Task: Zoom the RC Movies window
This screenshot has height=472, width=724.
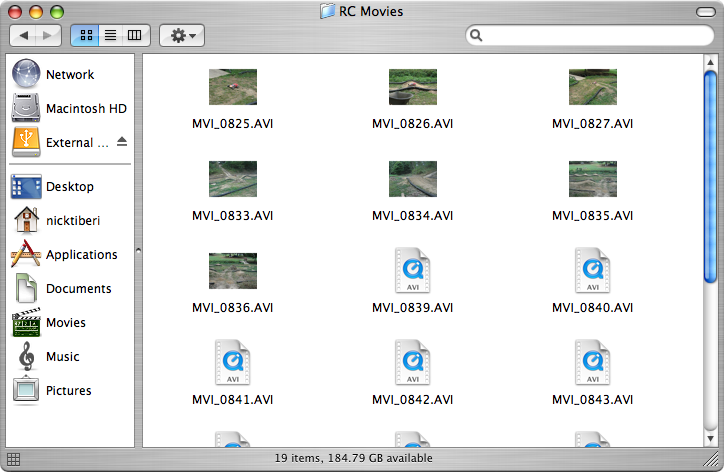Action: pyautogui.click(x=57, y=12)
